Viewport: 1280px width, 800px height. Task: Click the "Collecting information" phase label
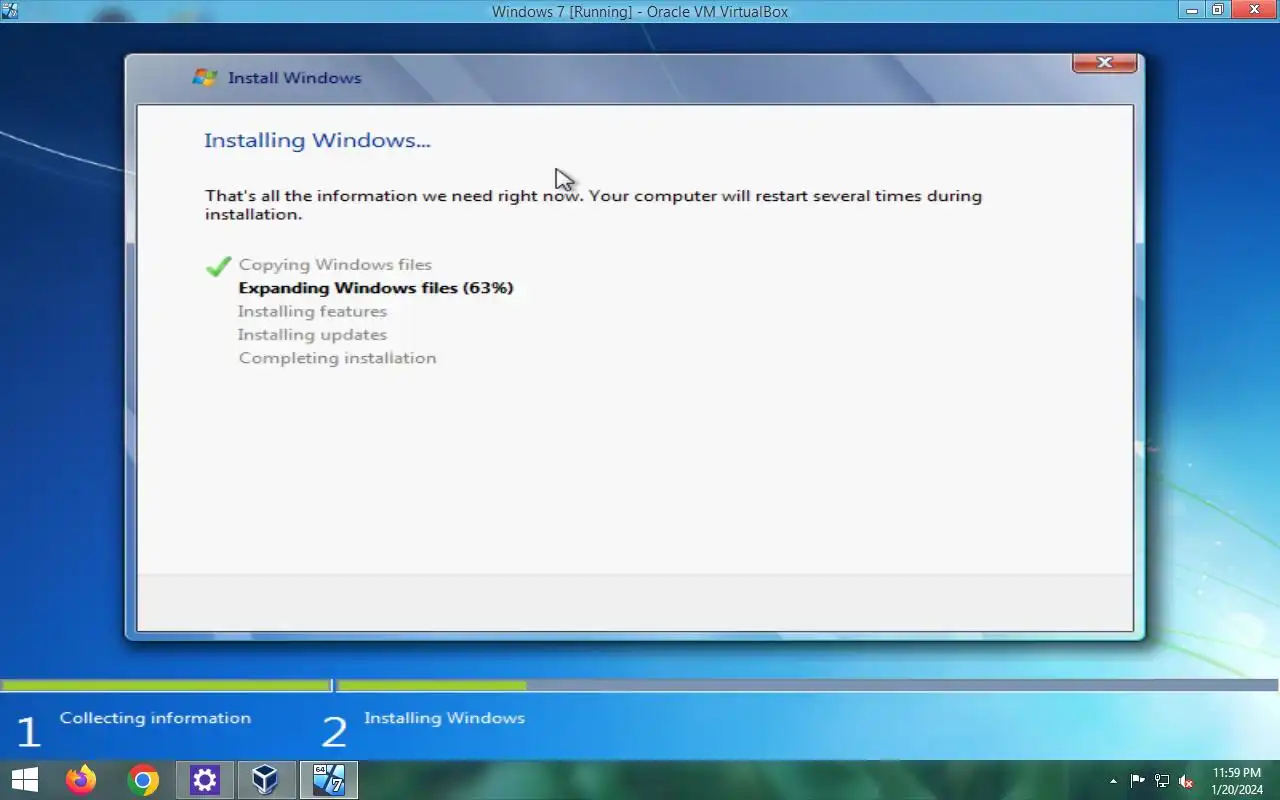coord(155,718)
